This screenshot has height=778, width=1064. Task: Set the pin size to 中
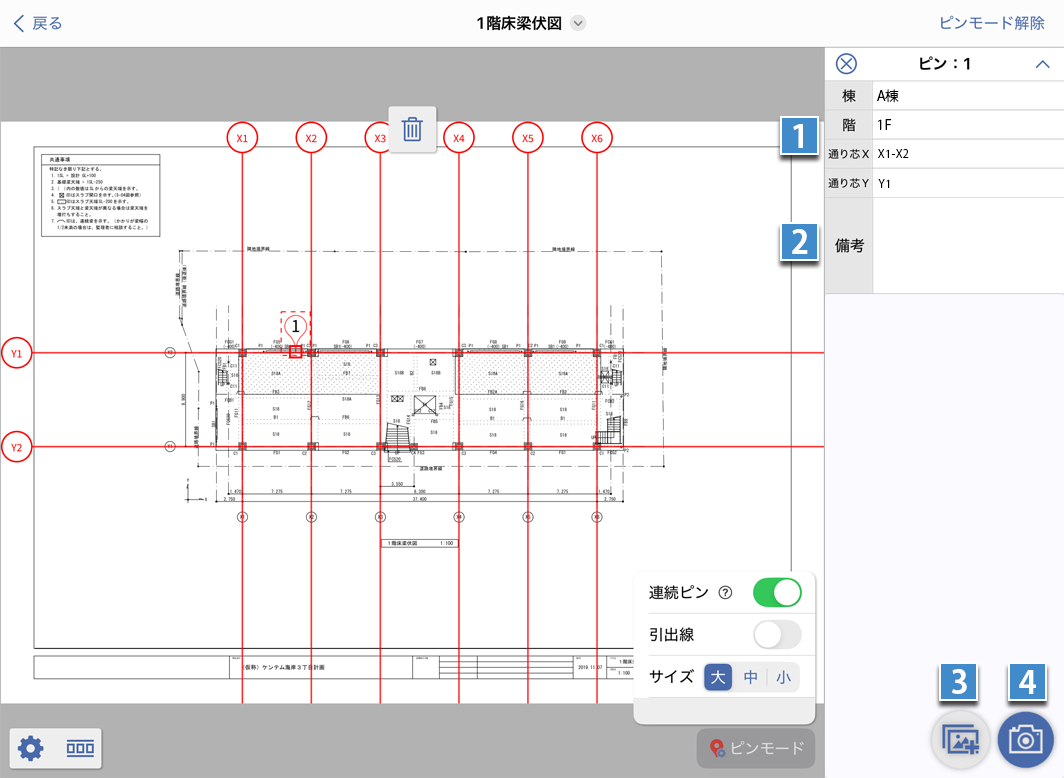tap(750, 677)
